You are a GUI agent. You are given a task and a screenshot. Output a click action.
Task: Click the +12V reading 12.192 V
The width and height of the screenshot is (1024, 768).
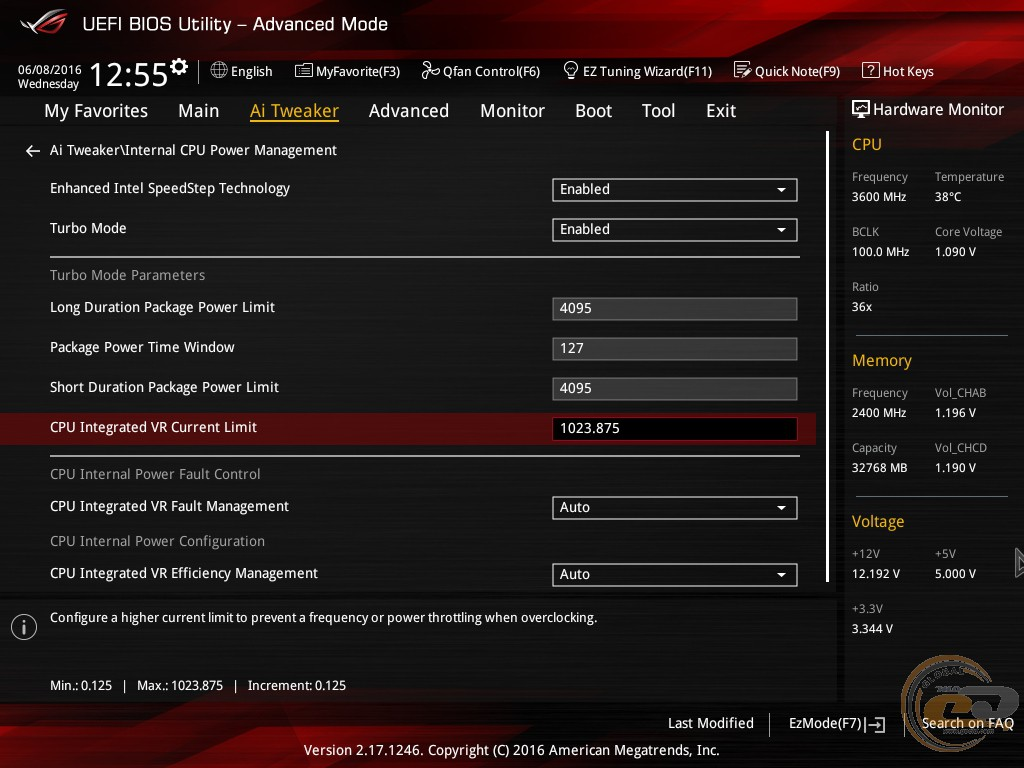coord(876,574)
